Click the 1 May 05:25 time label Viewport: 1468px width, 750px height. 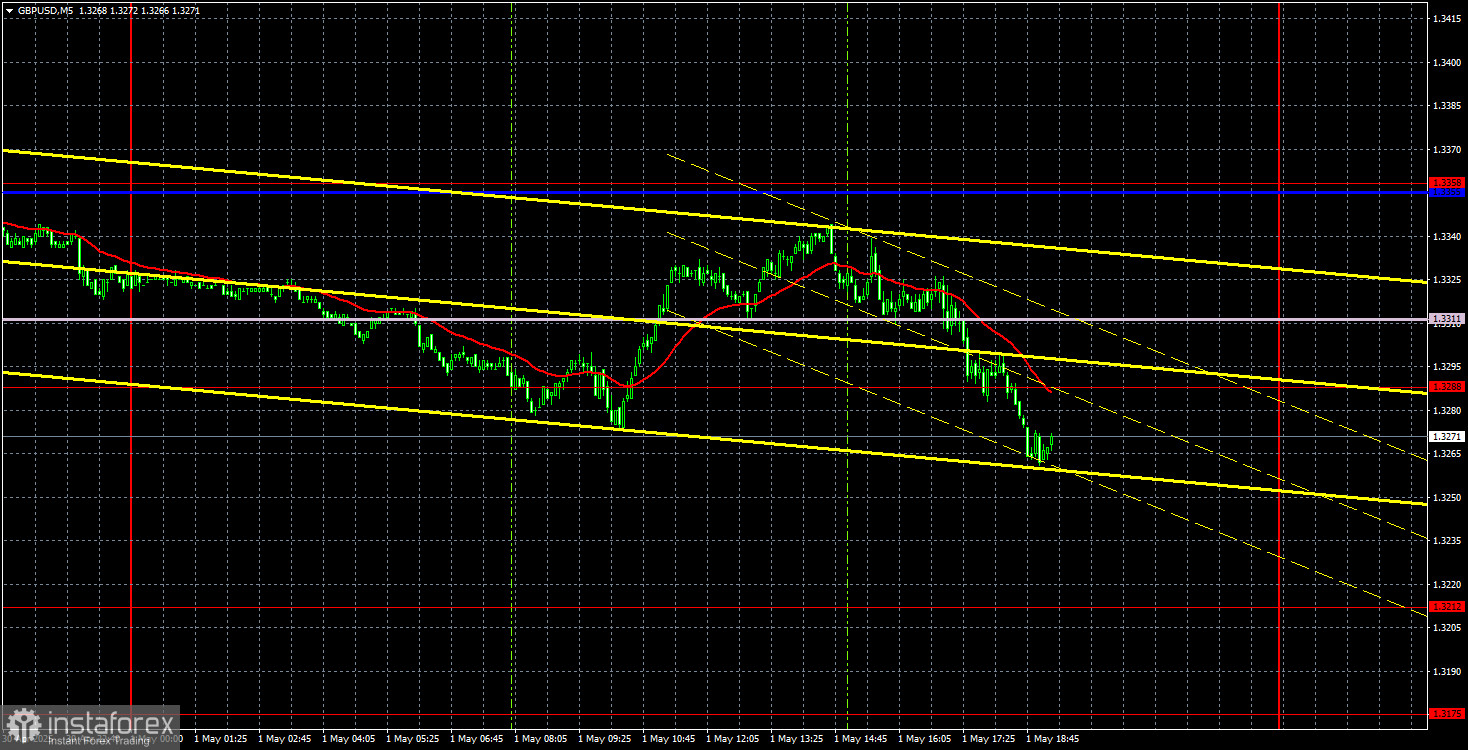[x=412, y=739]
